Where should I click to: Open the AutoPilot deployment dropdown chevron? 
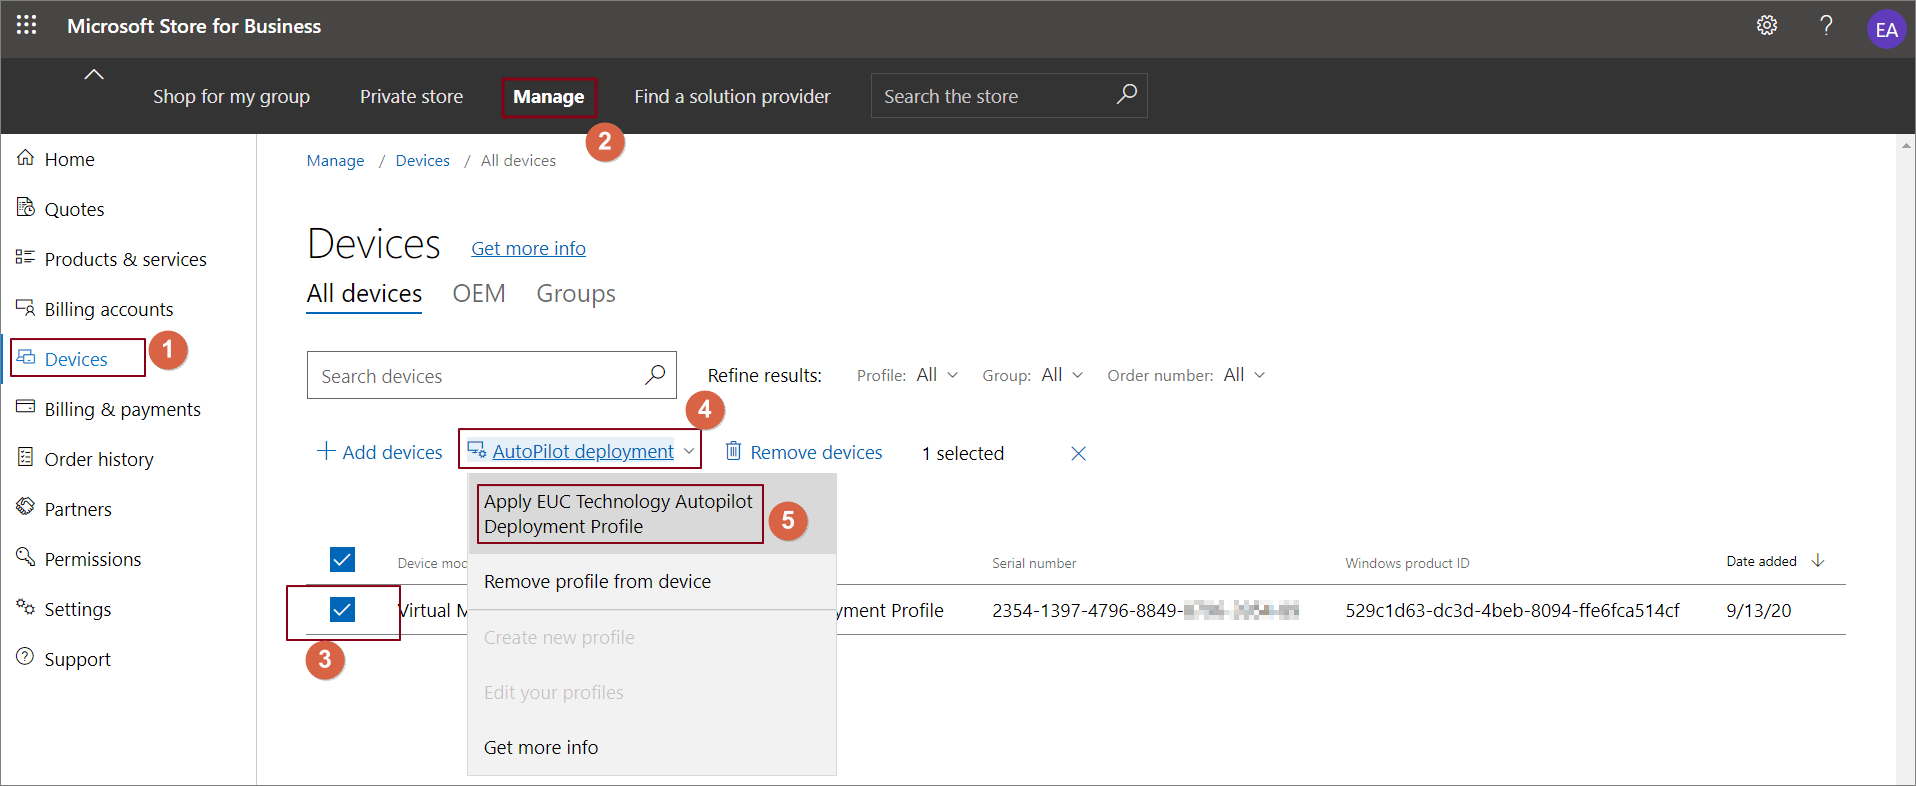click(x=689, y=451)
